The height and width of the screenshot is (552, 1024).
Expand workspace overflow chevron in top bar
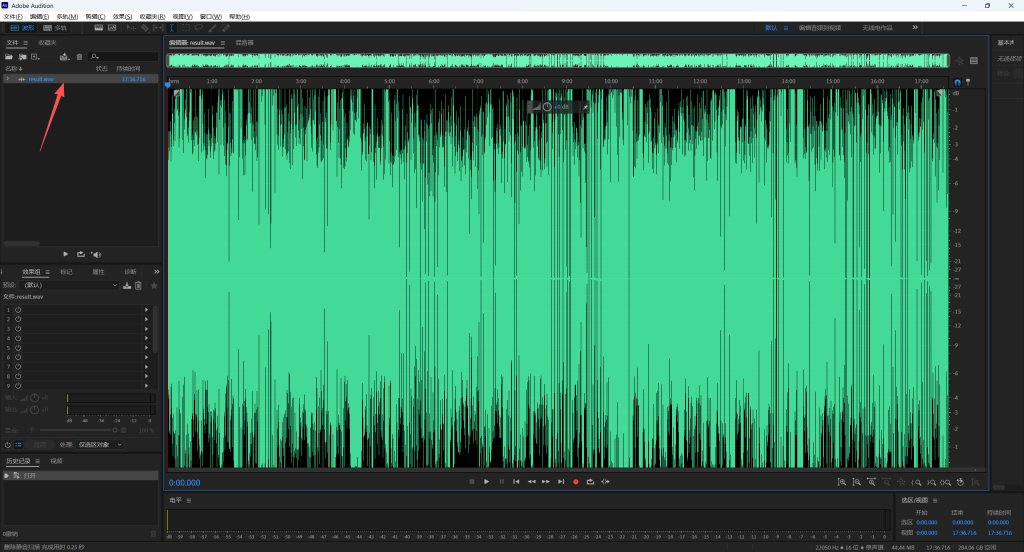click(915, 27)
